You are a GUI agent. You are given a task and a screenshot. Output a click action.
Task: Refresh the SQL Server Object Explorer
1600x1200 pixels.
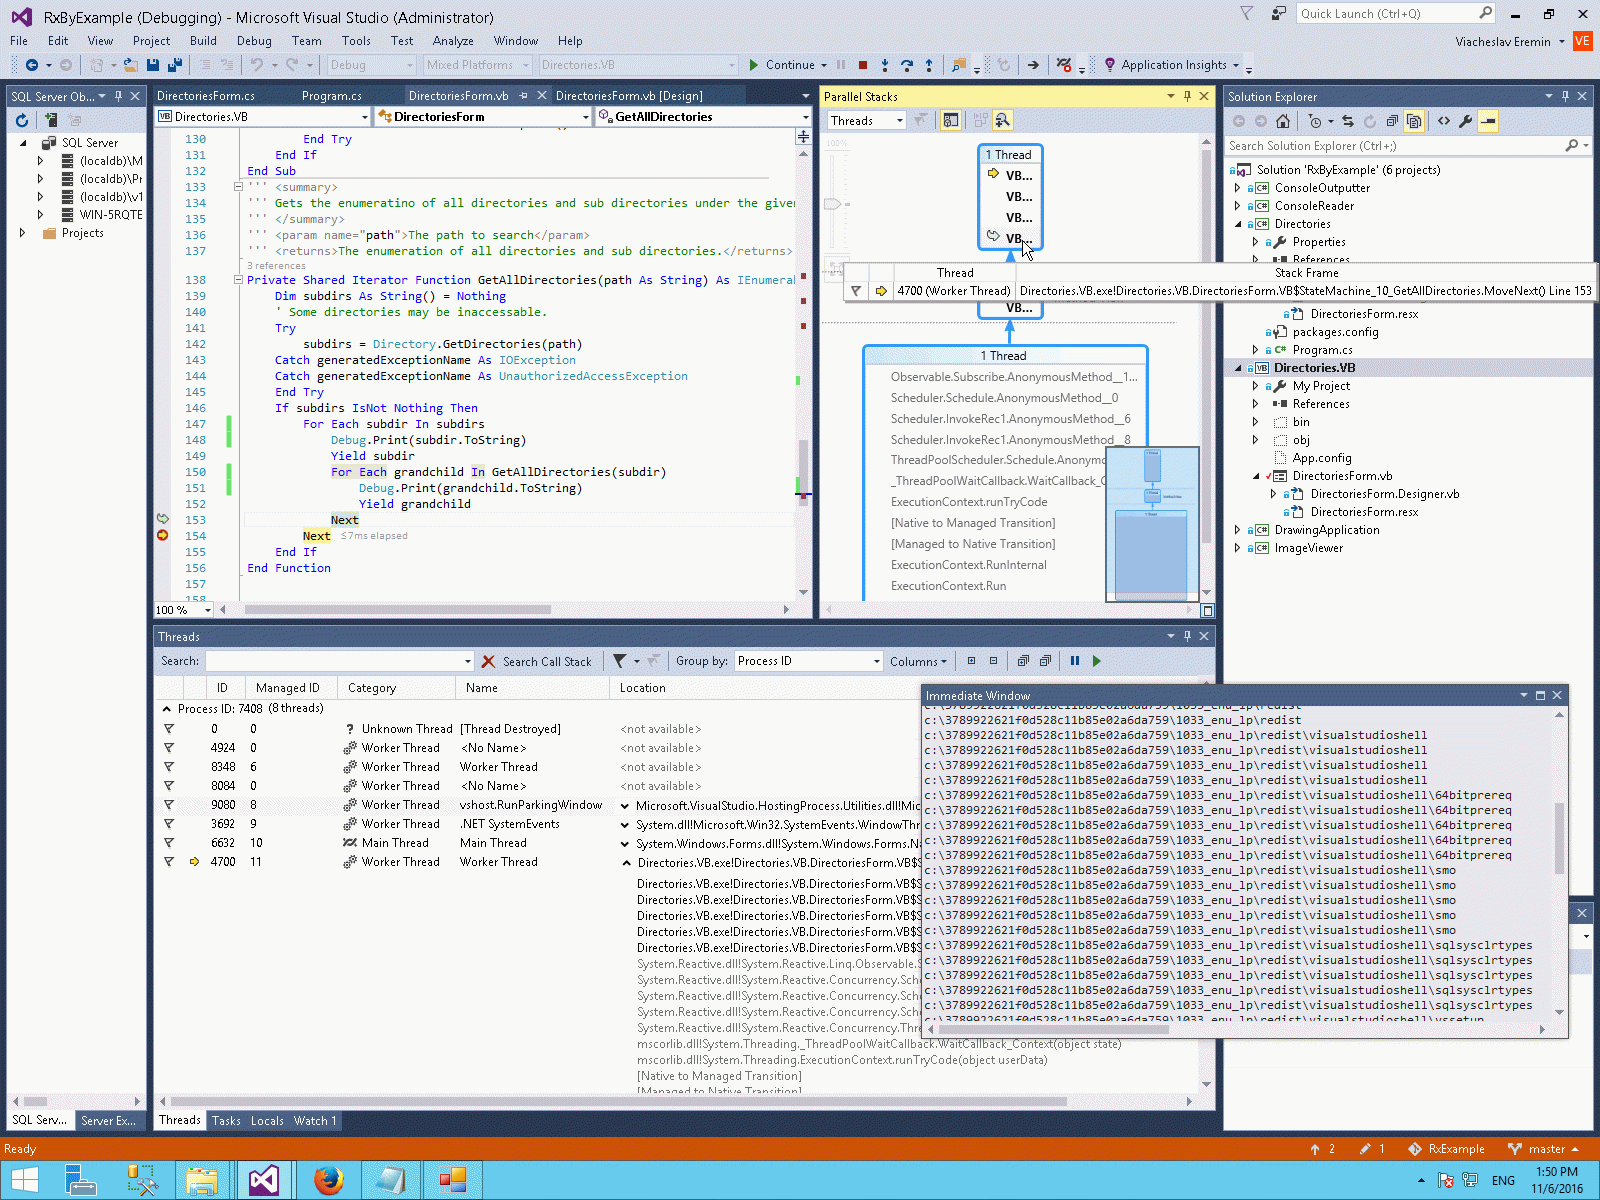tap(22, 121)
